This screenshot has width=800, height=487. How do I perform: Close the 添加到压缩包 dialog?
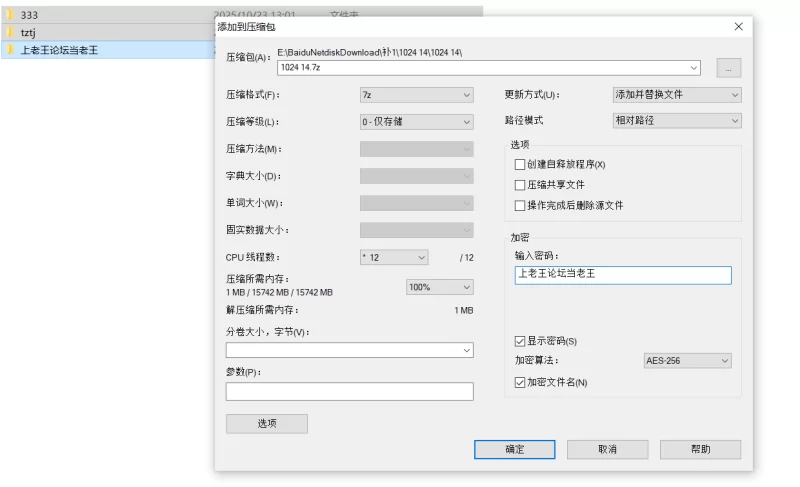click(x=738, y=27)
